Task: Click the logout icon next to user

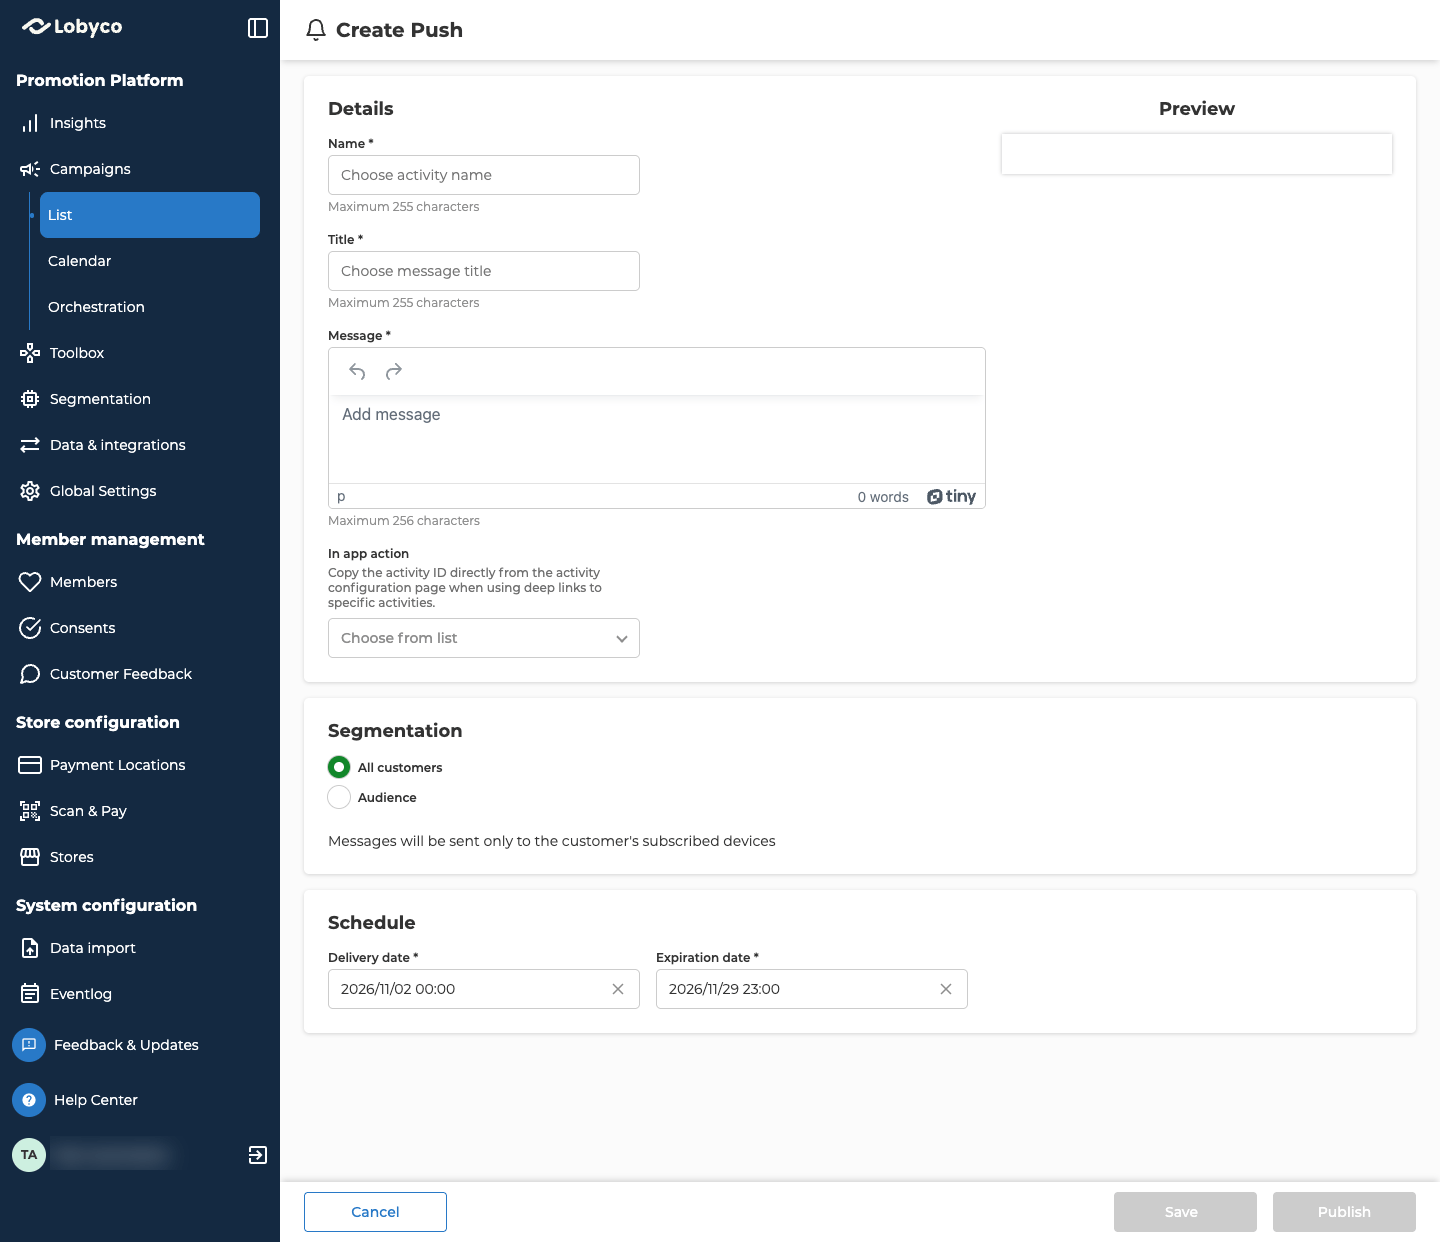Action: coord(258,1155)
